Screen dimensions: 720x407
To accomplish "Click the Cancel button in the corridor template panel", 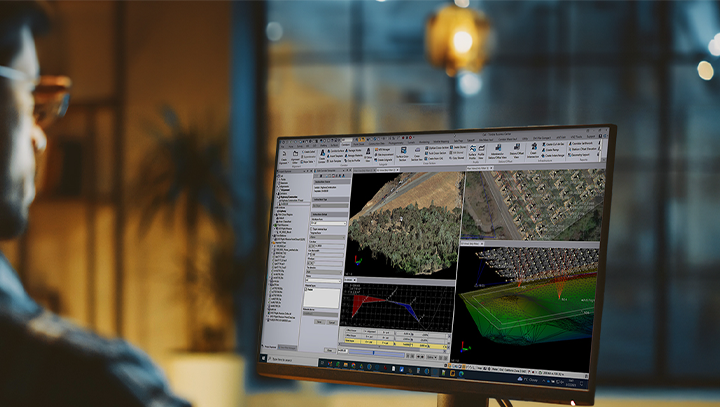I will coord(332,322).
